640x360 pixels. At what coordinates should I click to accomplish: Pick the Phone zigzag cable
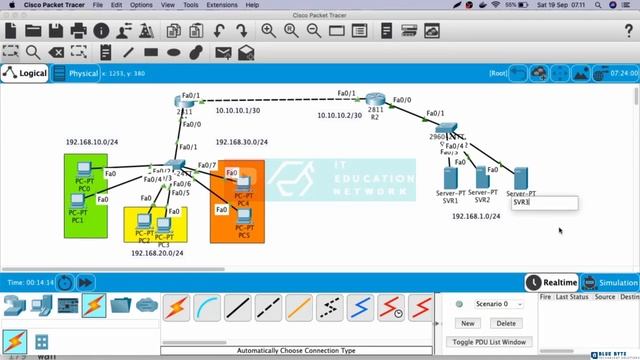(x=329, y=308)
